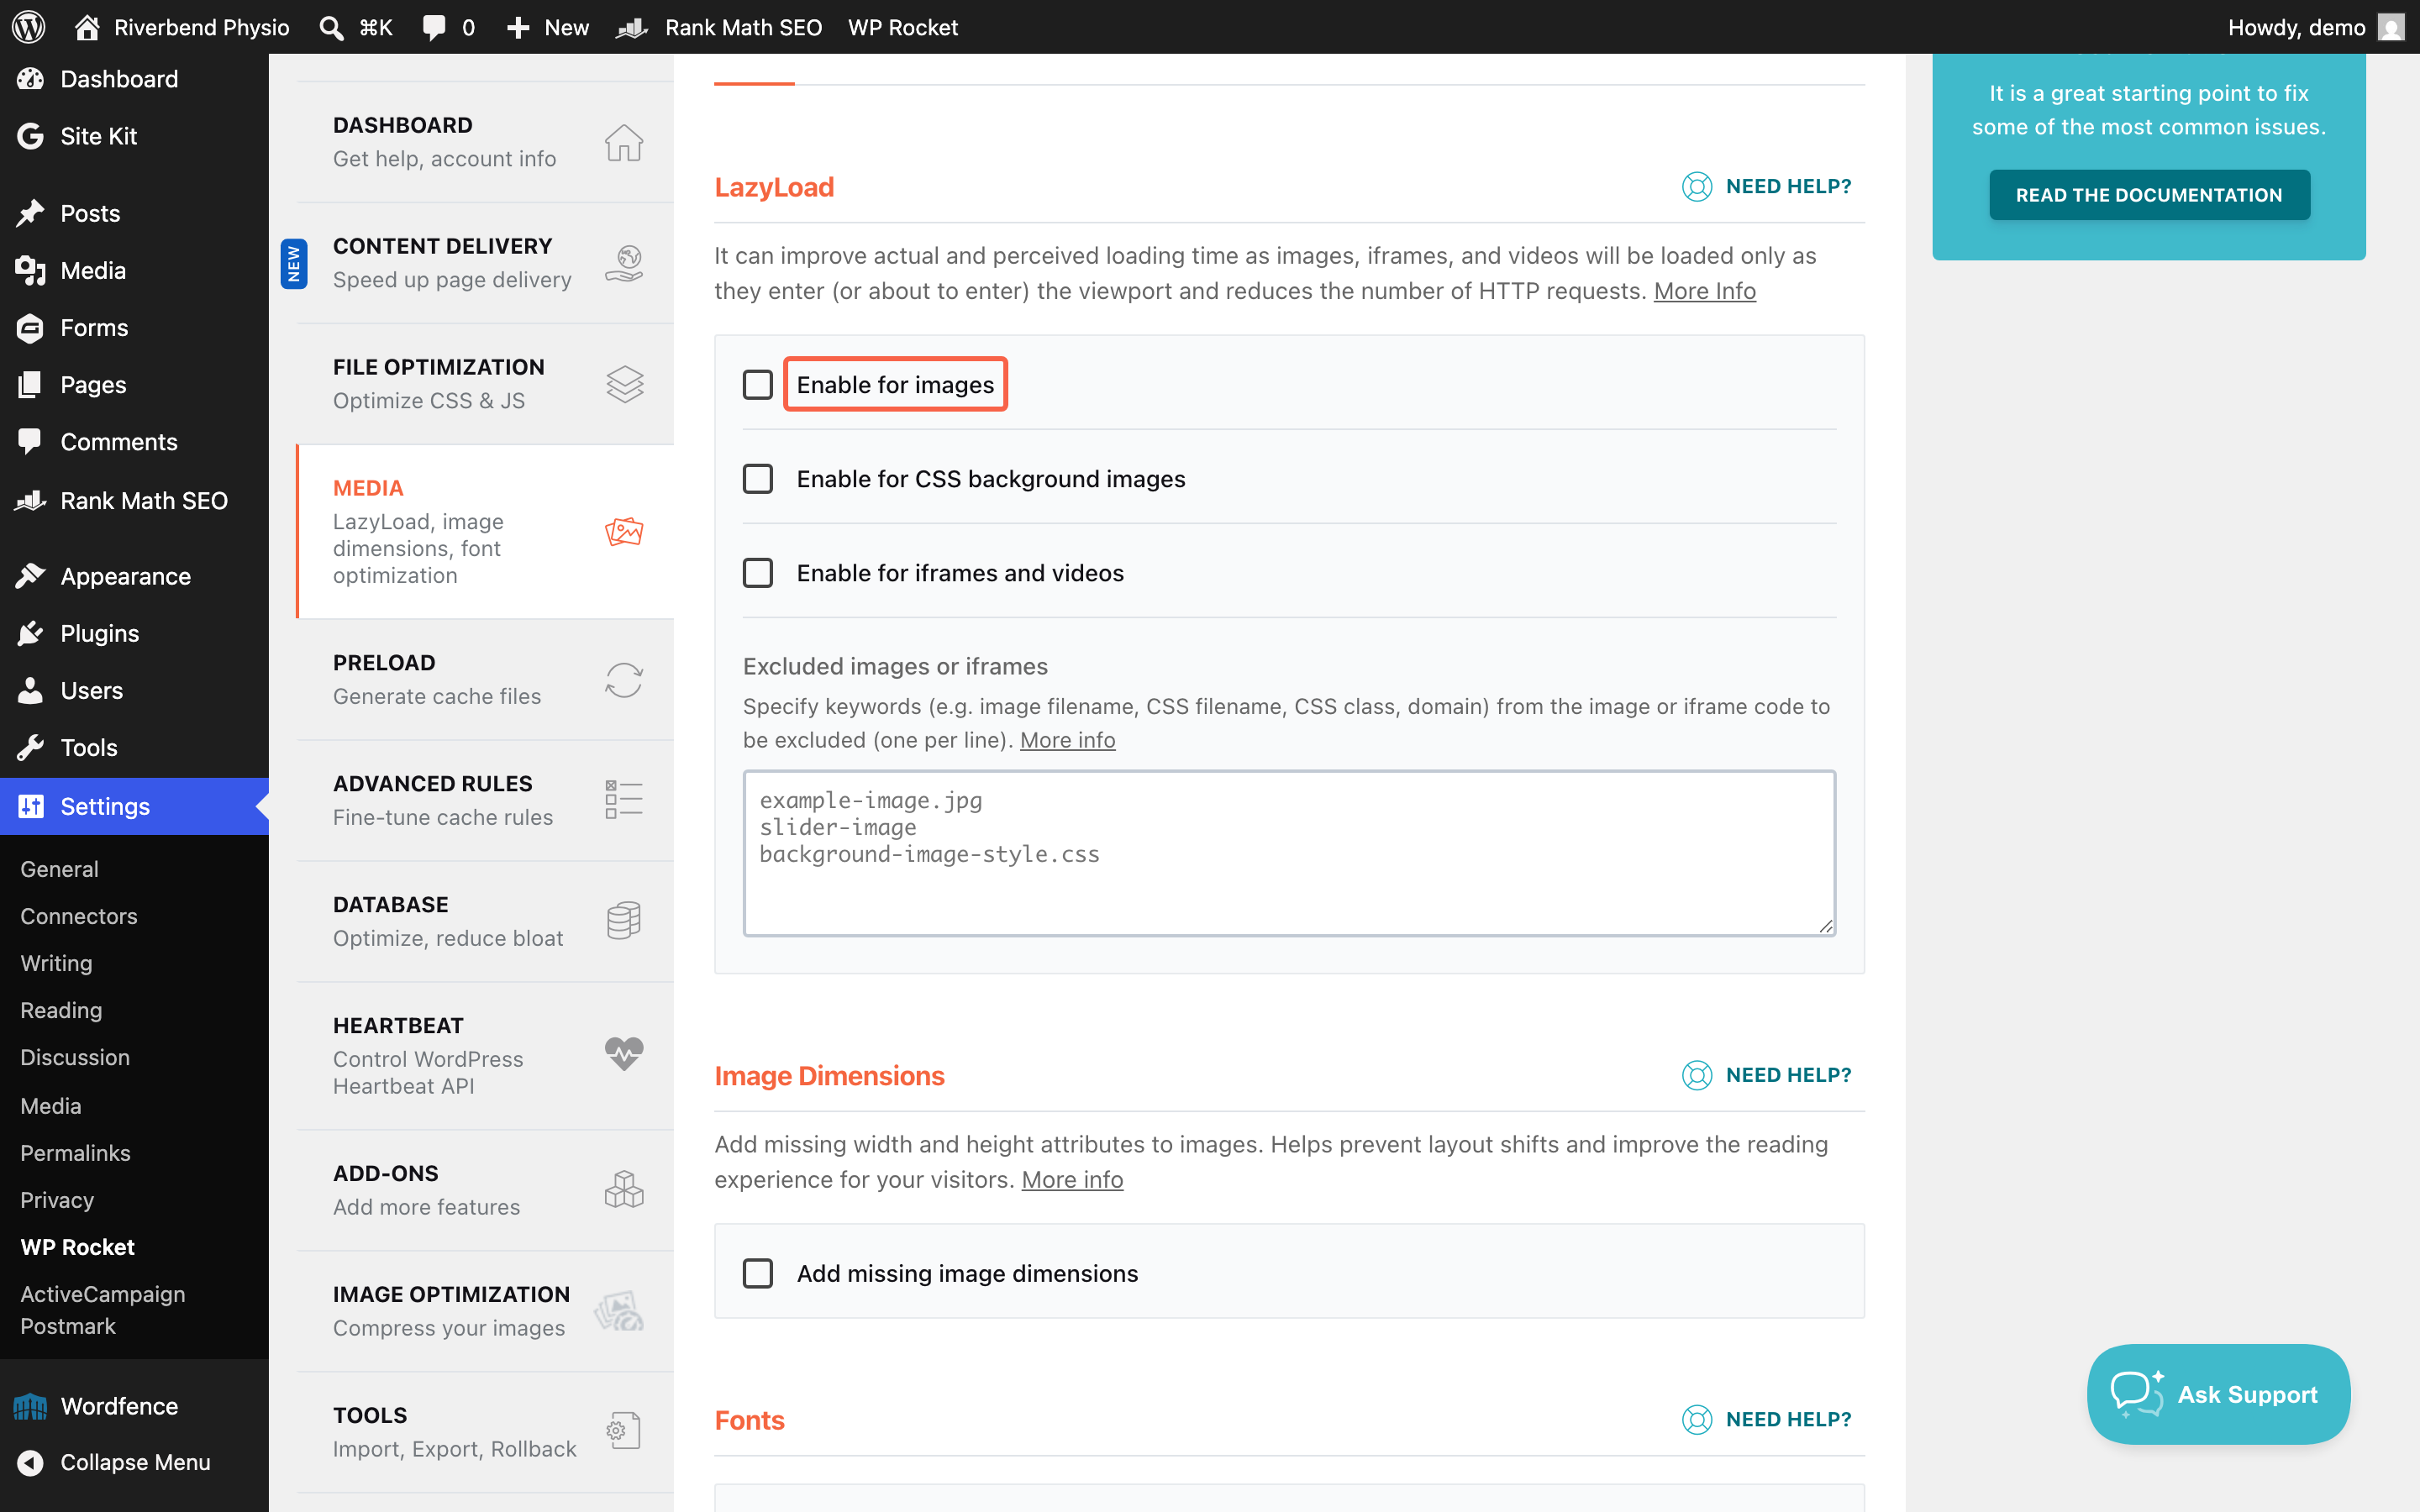Click the Collapse Menu arrow icon

[30, 1462]
